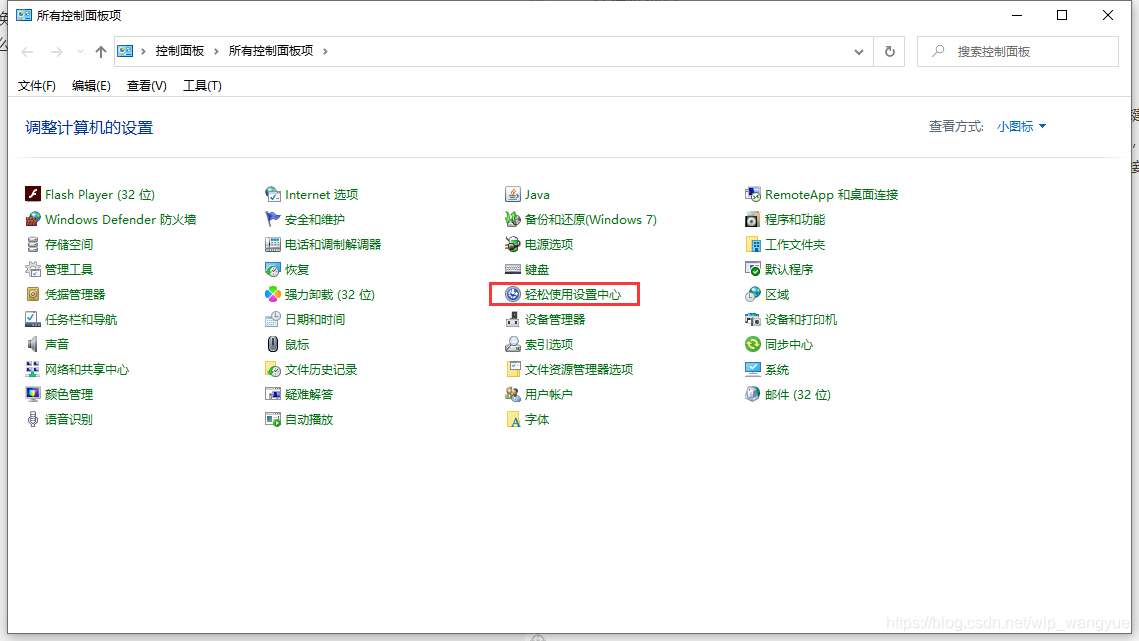Open the 文件历史记录 link

[321, 369]
